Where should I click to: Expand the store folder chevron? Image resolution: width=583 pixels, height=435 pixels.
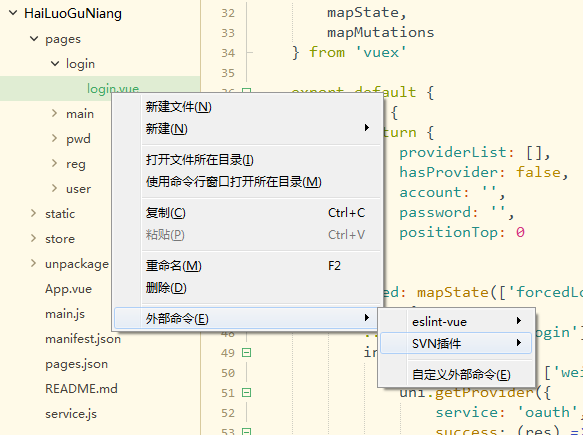coord(34,238)
